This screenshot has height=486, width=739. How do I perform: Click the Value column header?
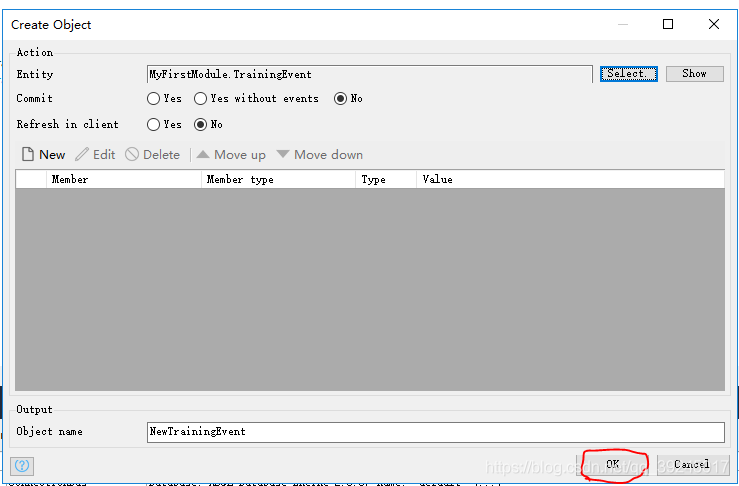[570, 180]
